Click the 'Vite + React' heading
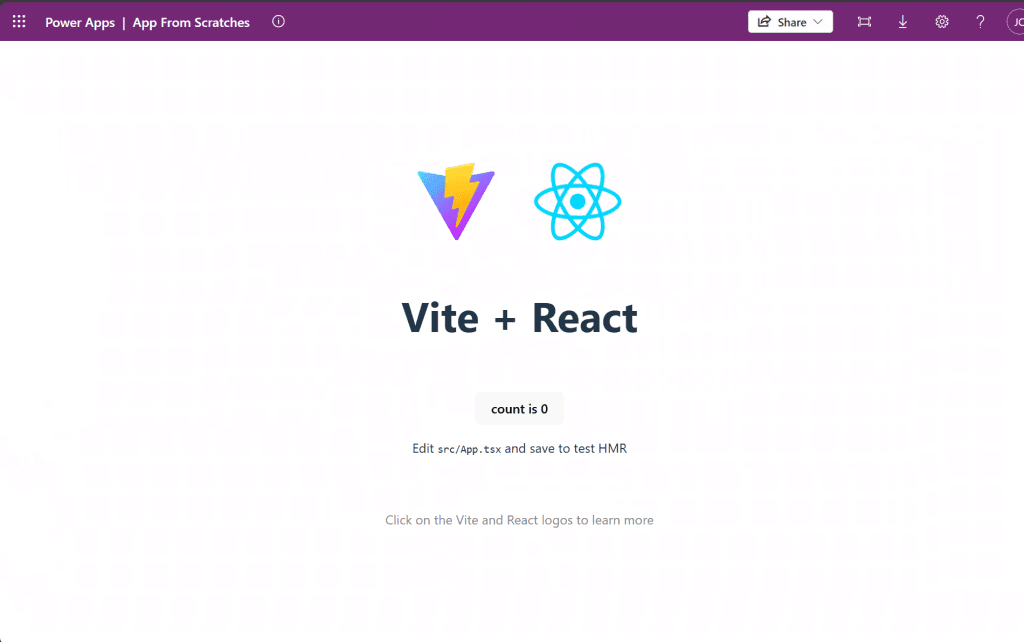The height and width of the screenshot is (642, 1024). click(519, 318)
